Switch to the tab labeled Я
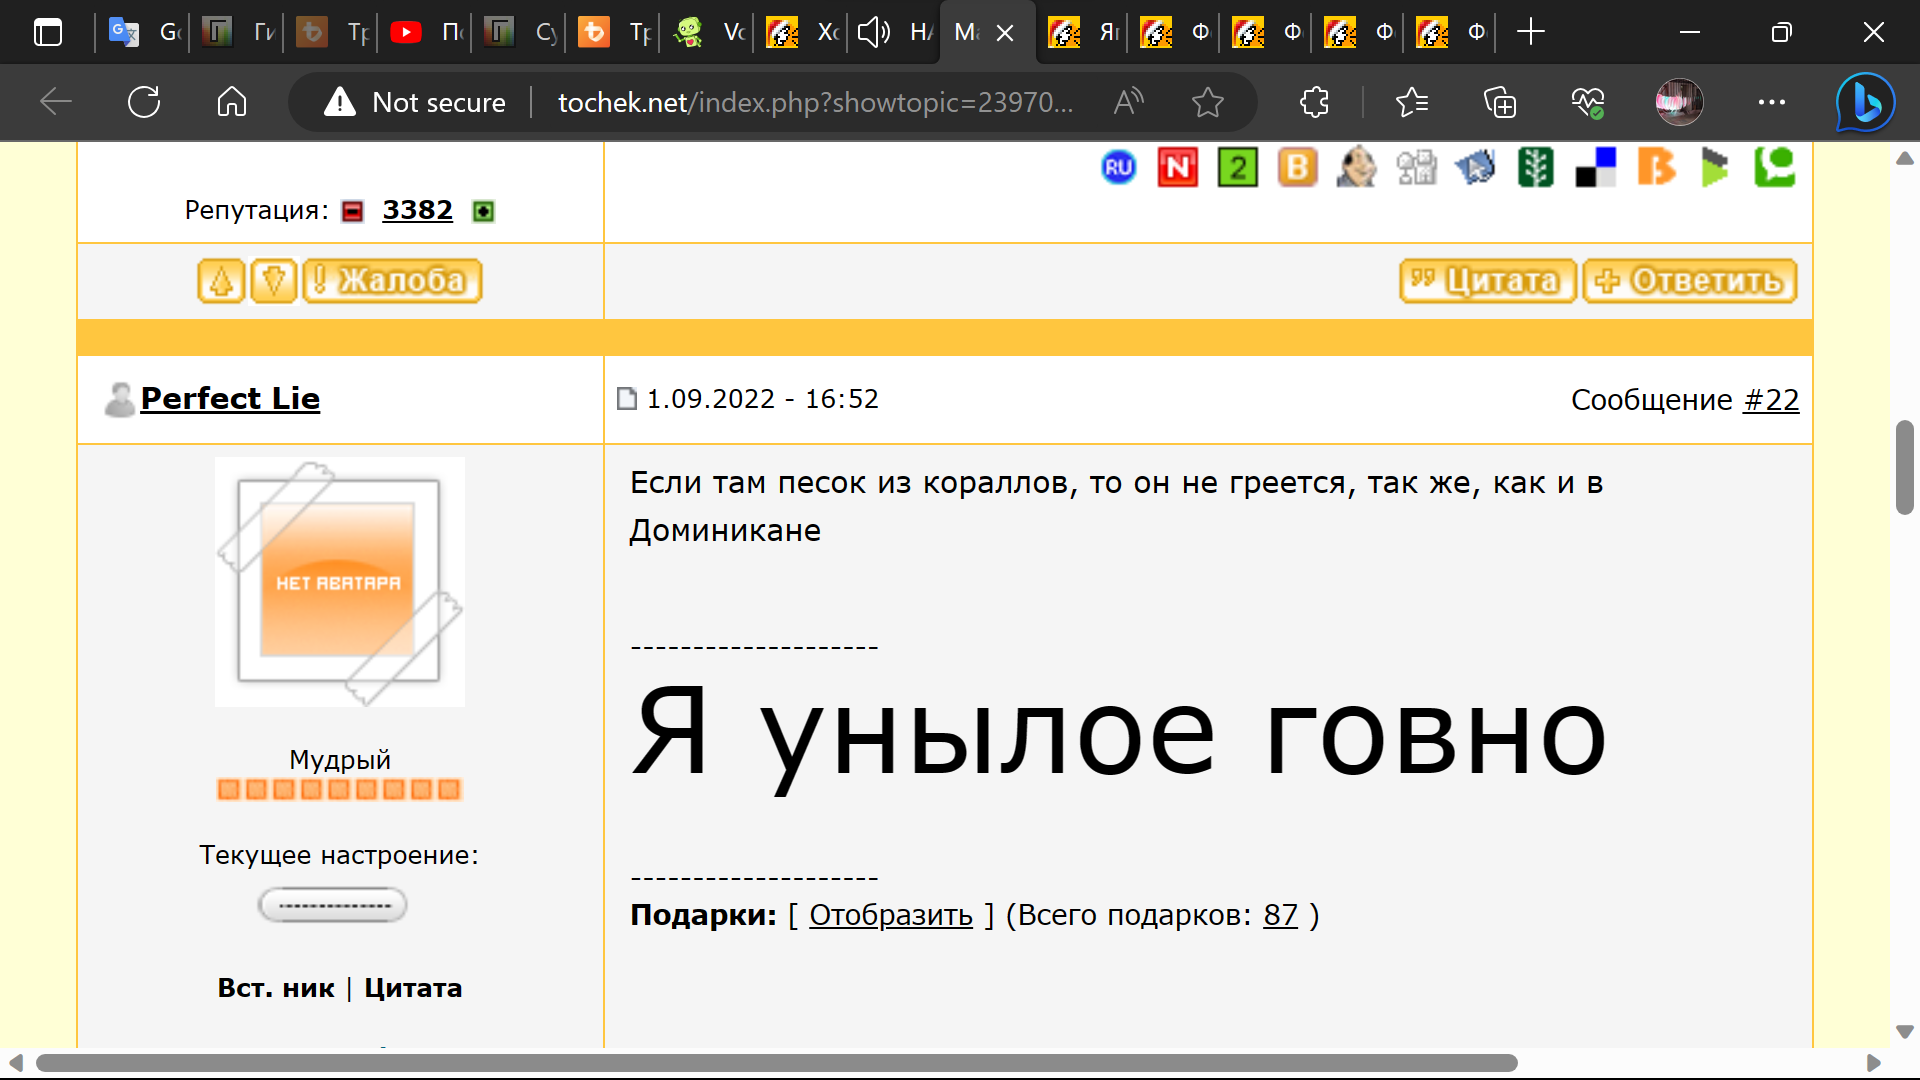 1083,33
